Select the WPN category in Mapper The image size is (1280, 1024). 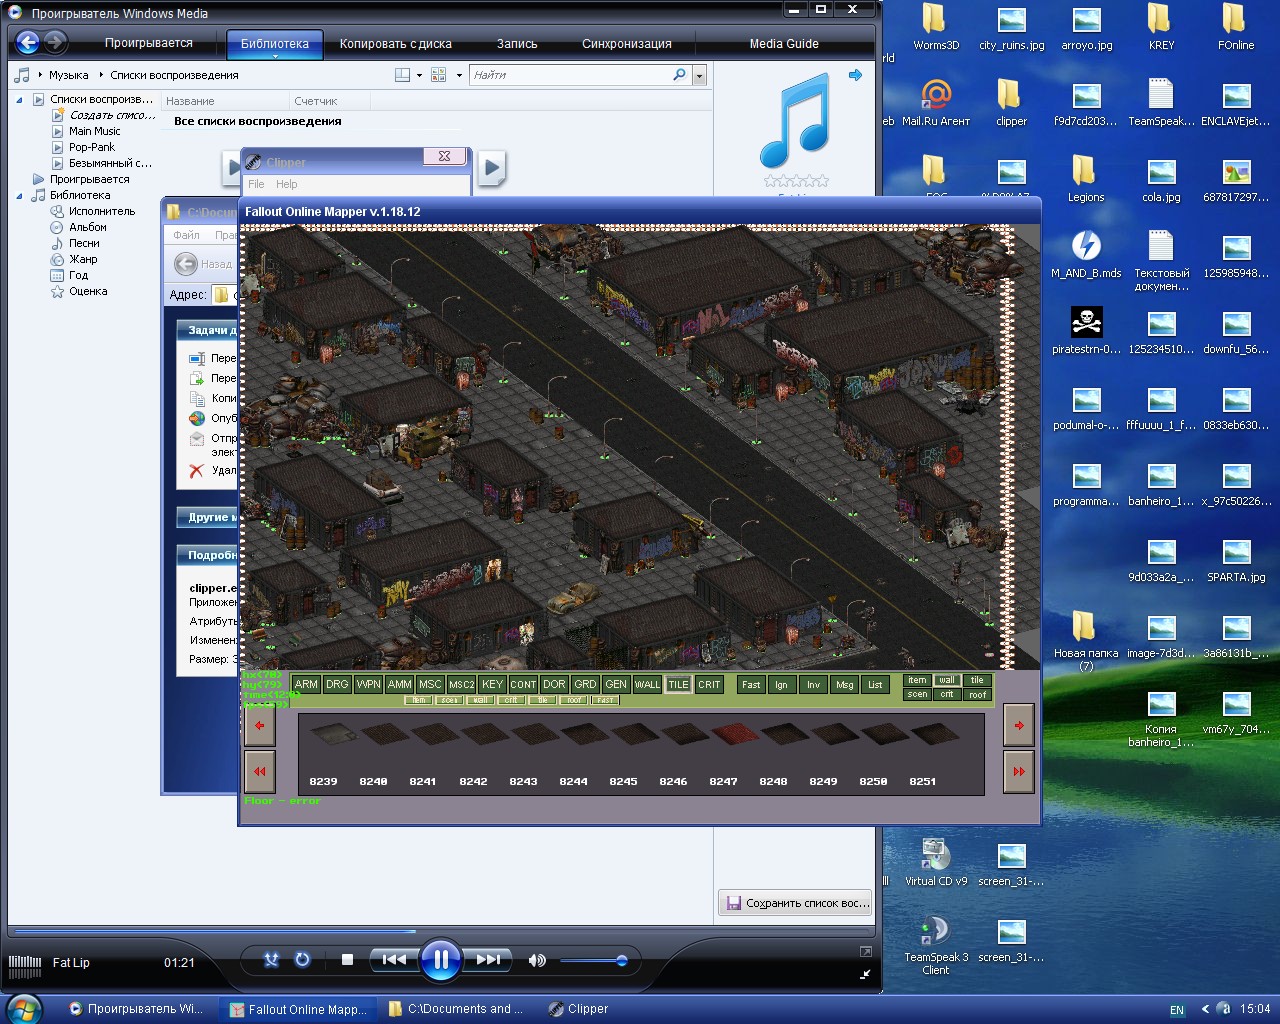[x=368, y=684]
